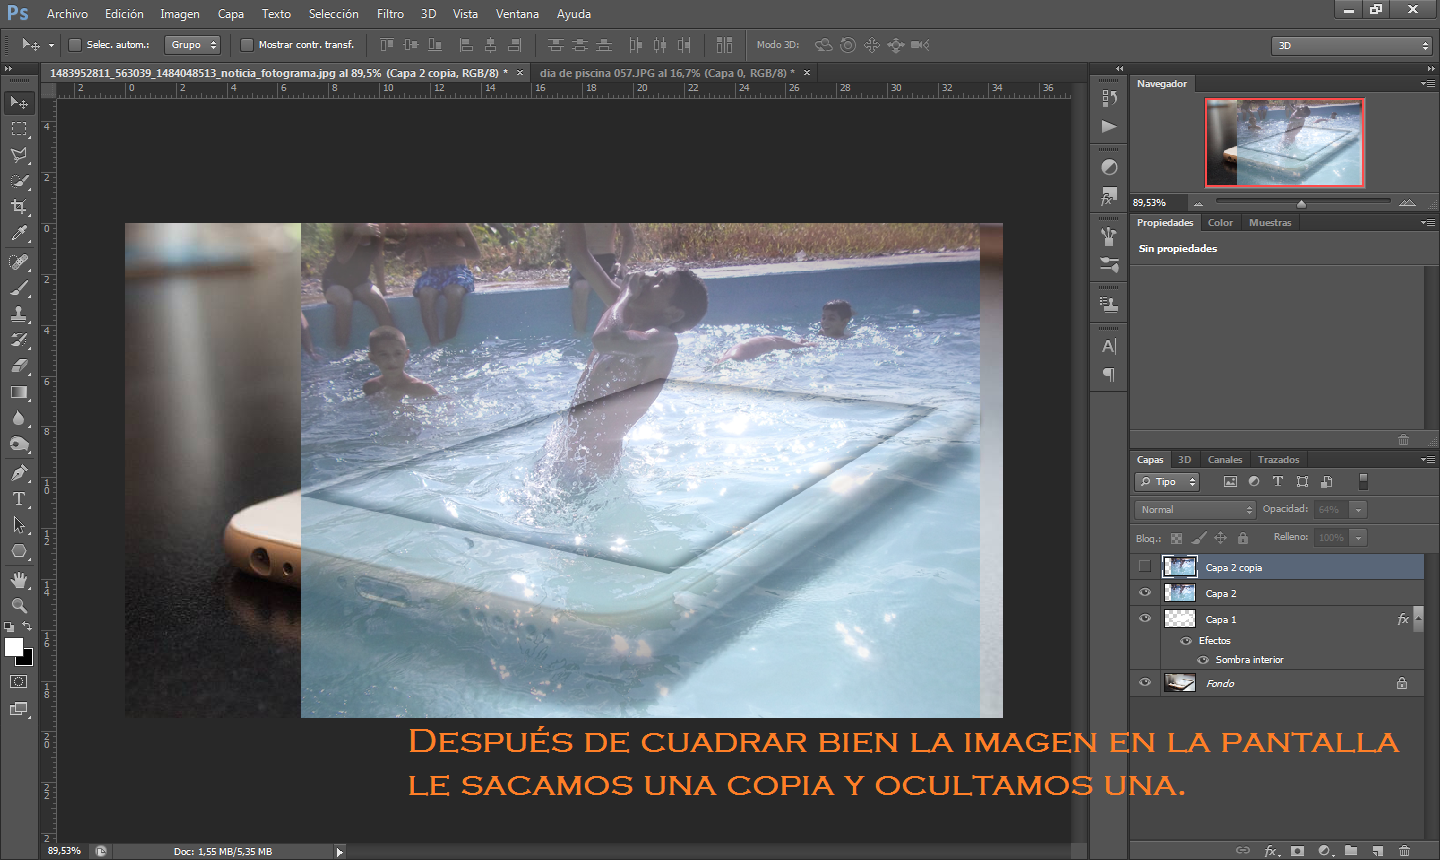Open the Selección menu

(x=333, y=14)
